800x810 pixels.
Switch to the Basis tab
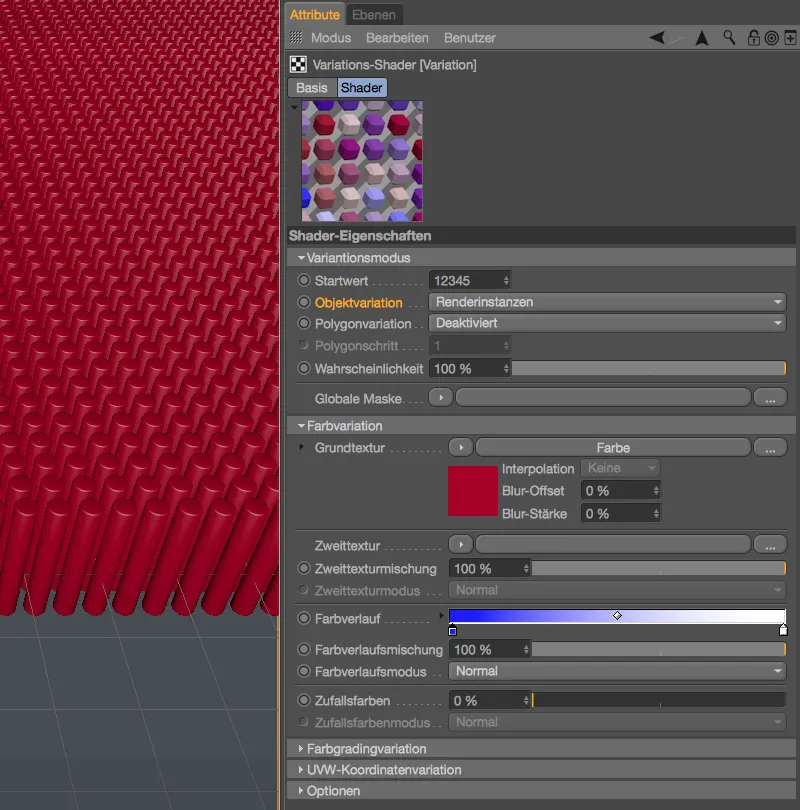[x=311, y=88]
